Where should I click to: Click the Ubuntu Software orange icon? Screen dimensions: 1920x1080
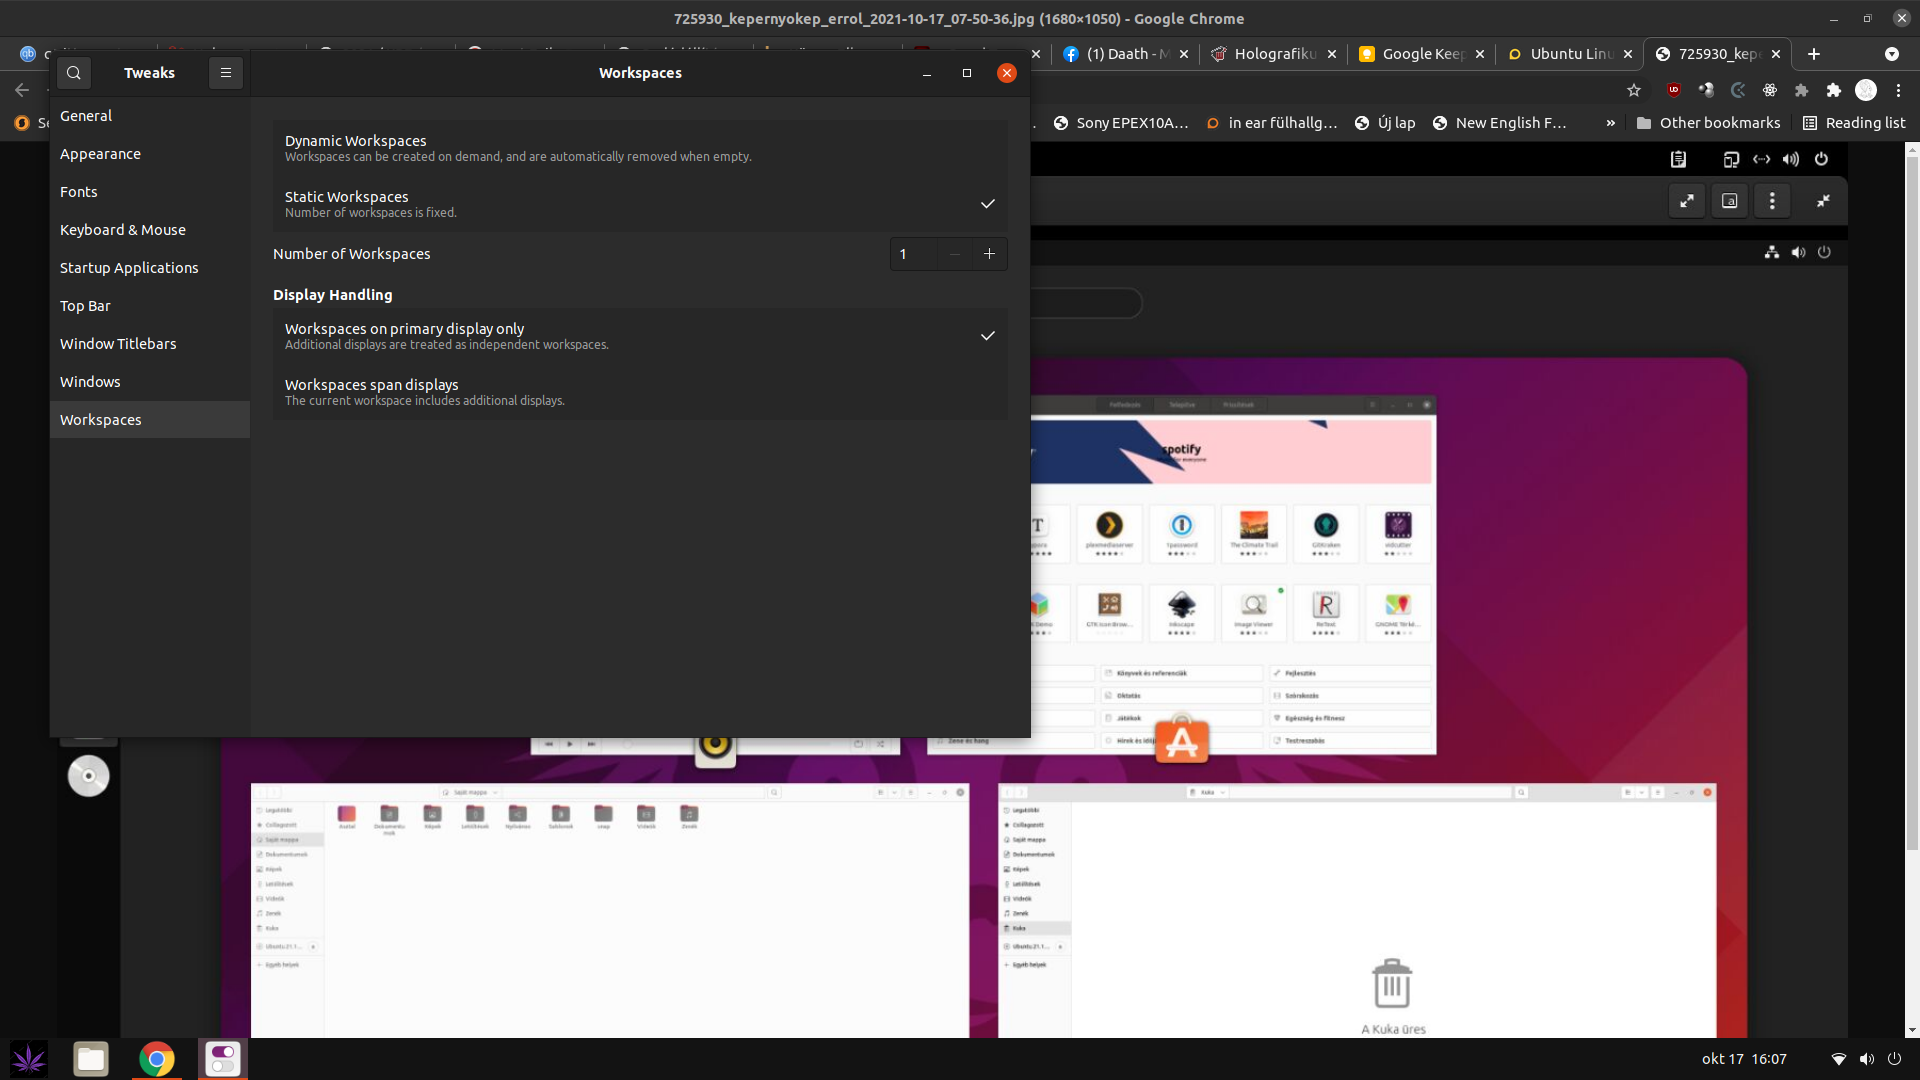point(1182,741)
